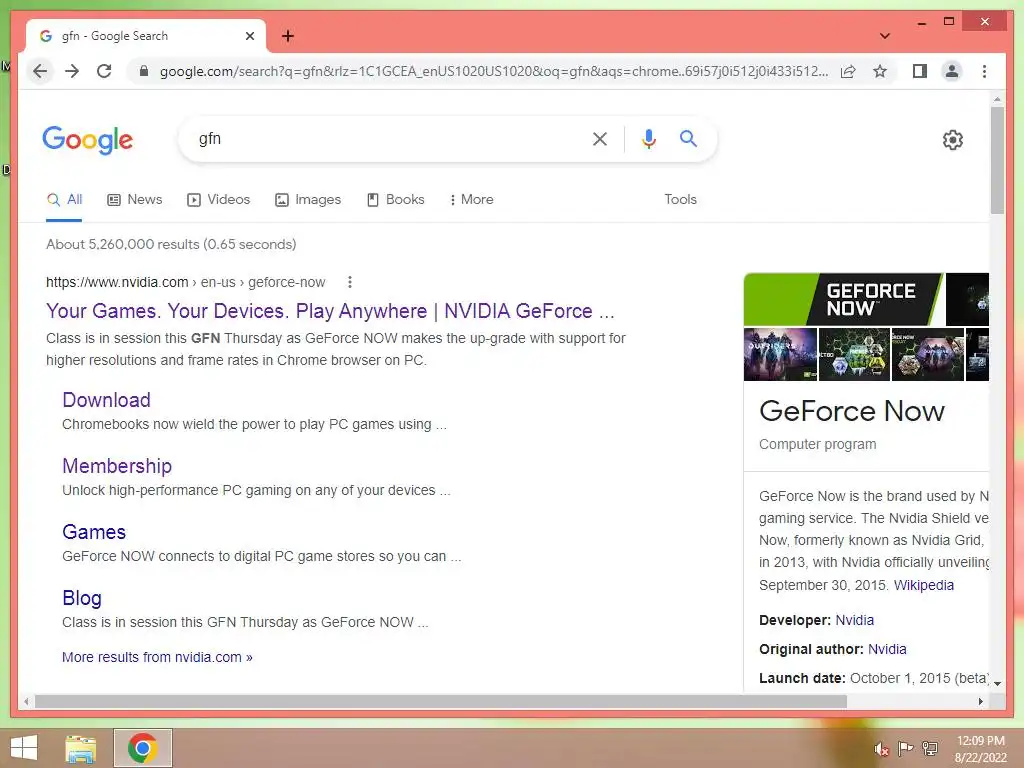Open the Wikipedia link in knowledge panel
This screenshot has height=768, width=1024.
[923, 584]
